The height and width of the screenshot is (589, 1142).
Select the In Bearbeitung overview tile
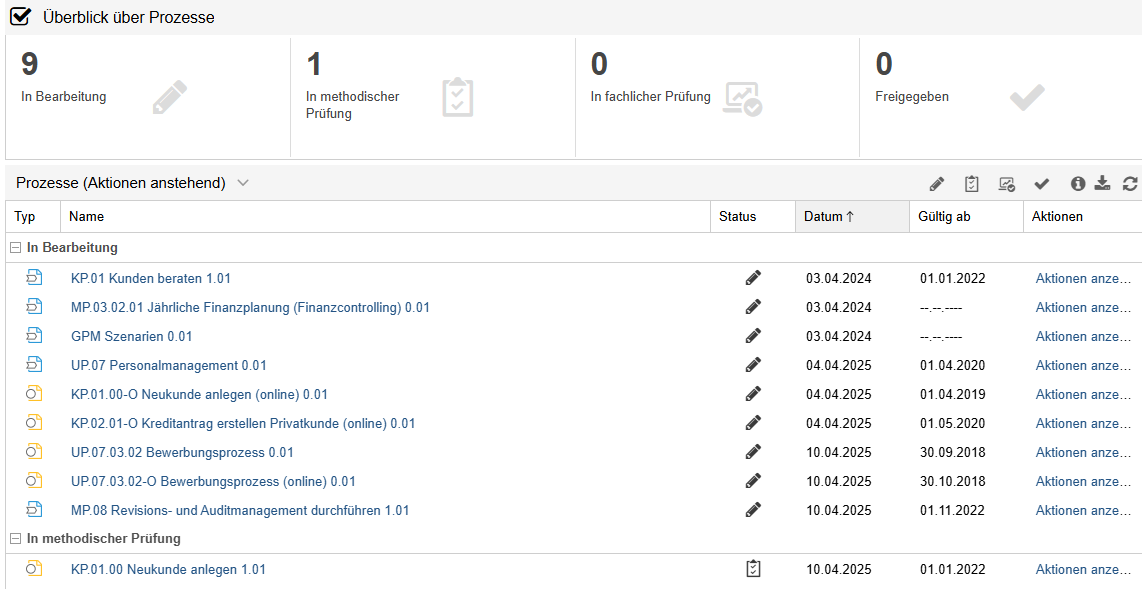[x=147, y=97]
